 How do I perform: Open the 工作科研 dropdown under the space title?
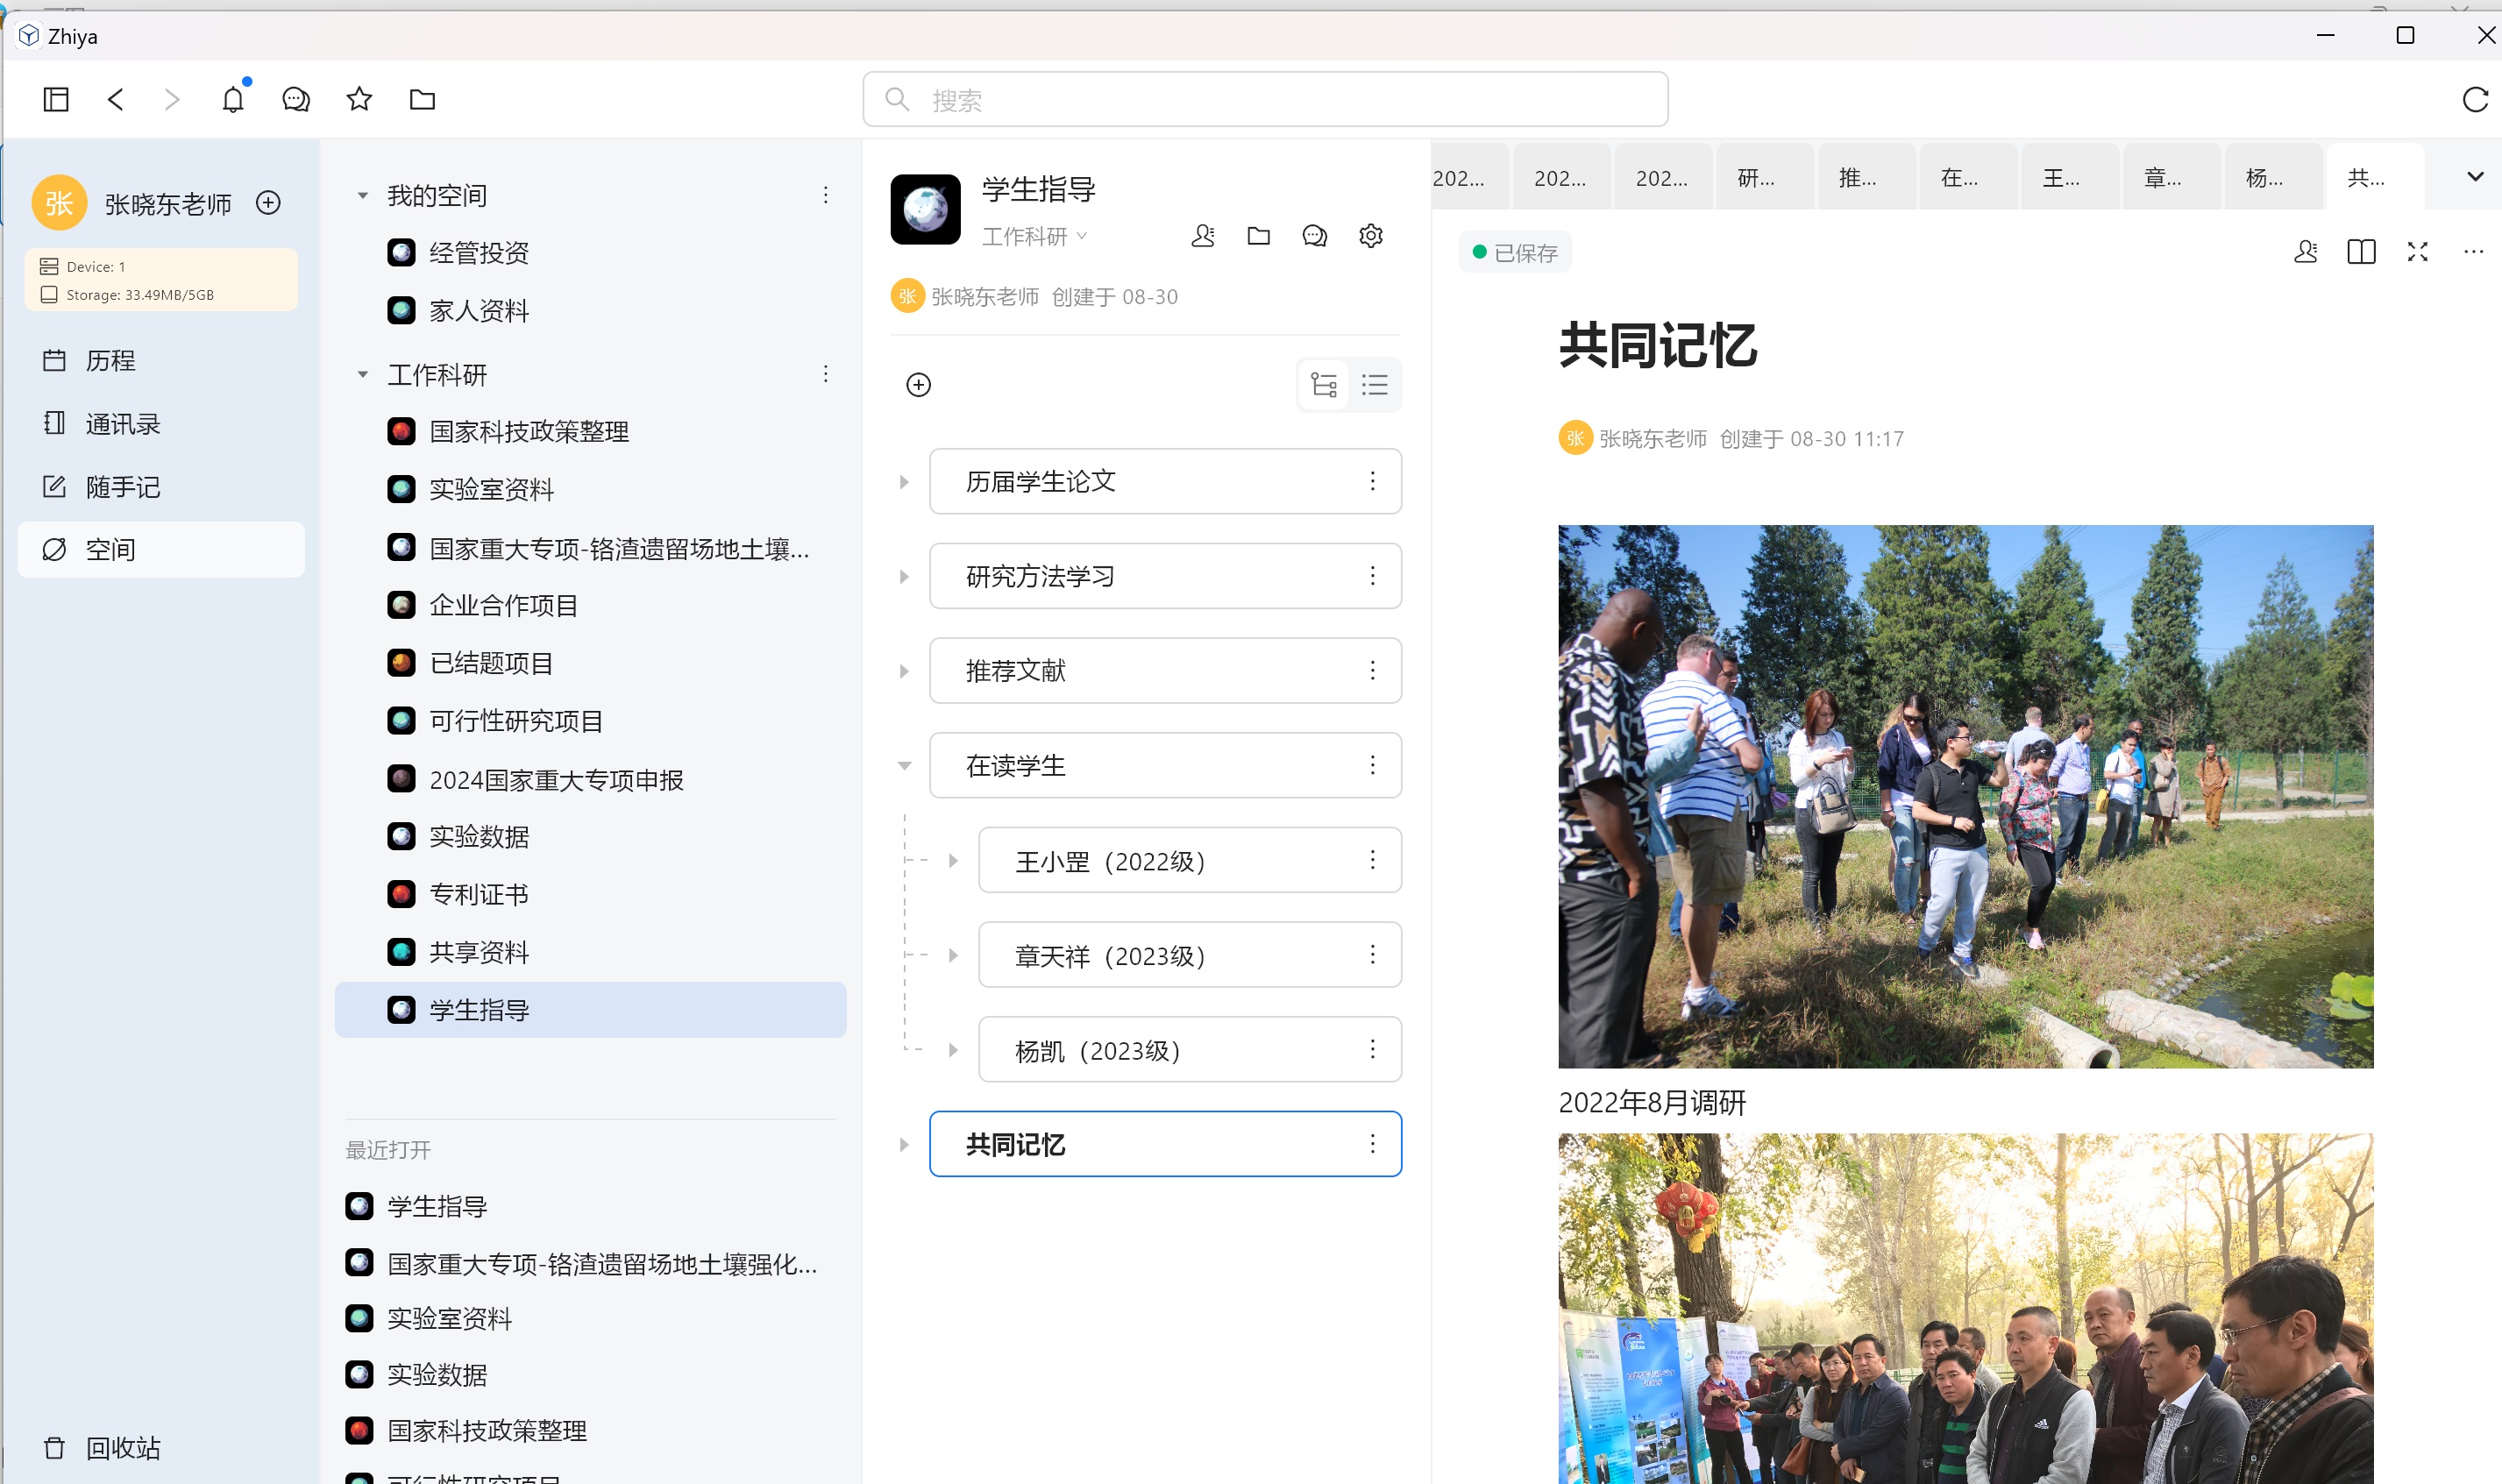point(1034,237)
